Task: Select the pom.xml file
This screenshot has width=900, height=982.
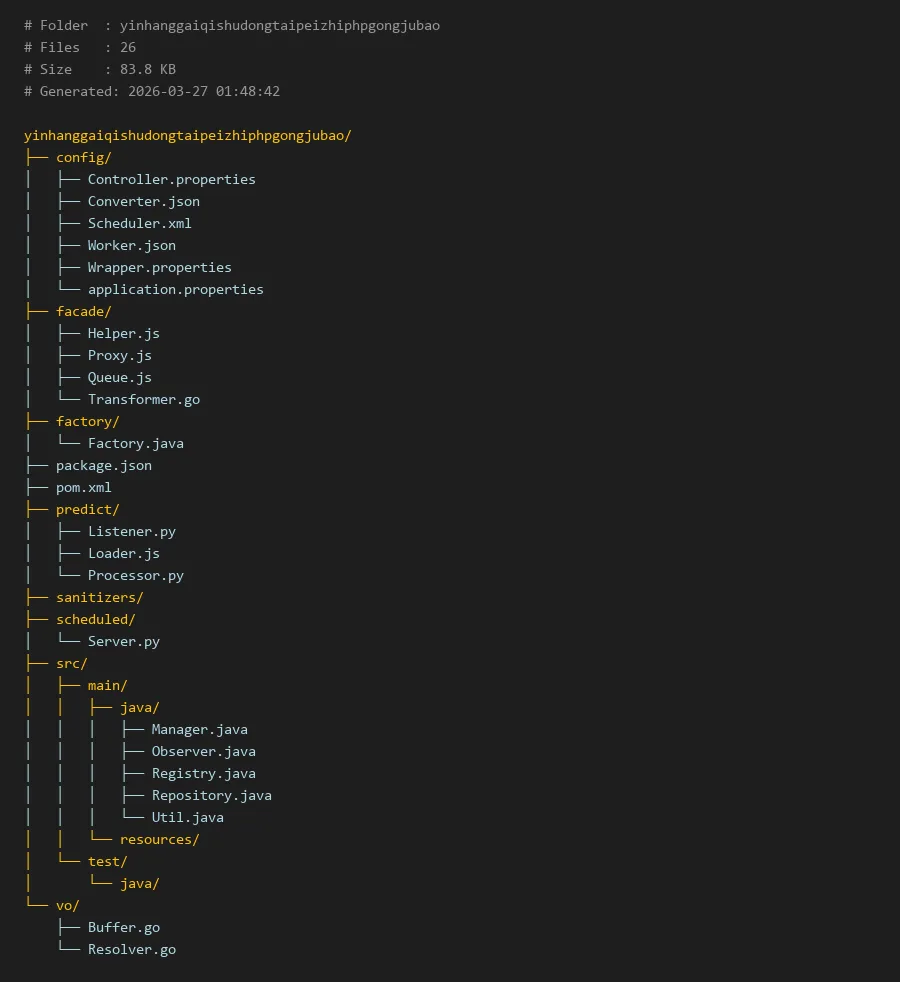Action: tap(83, 488)
